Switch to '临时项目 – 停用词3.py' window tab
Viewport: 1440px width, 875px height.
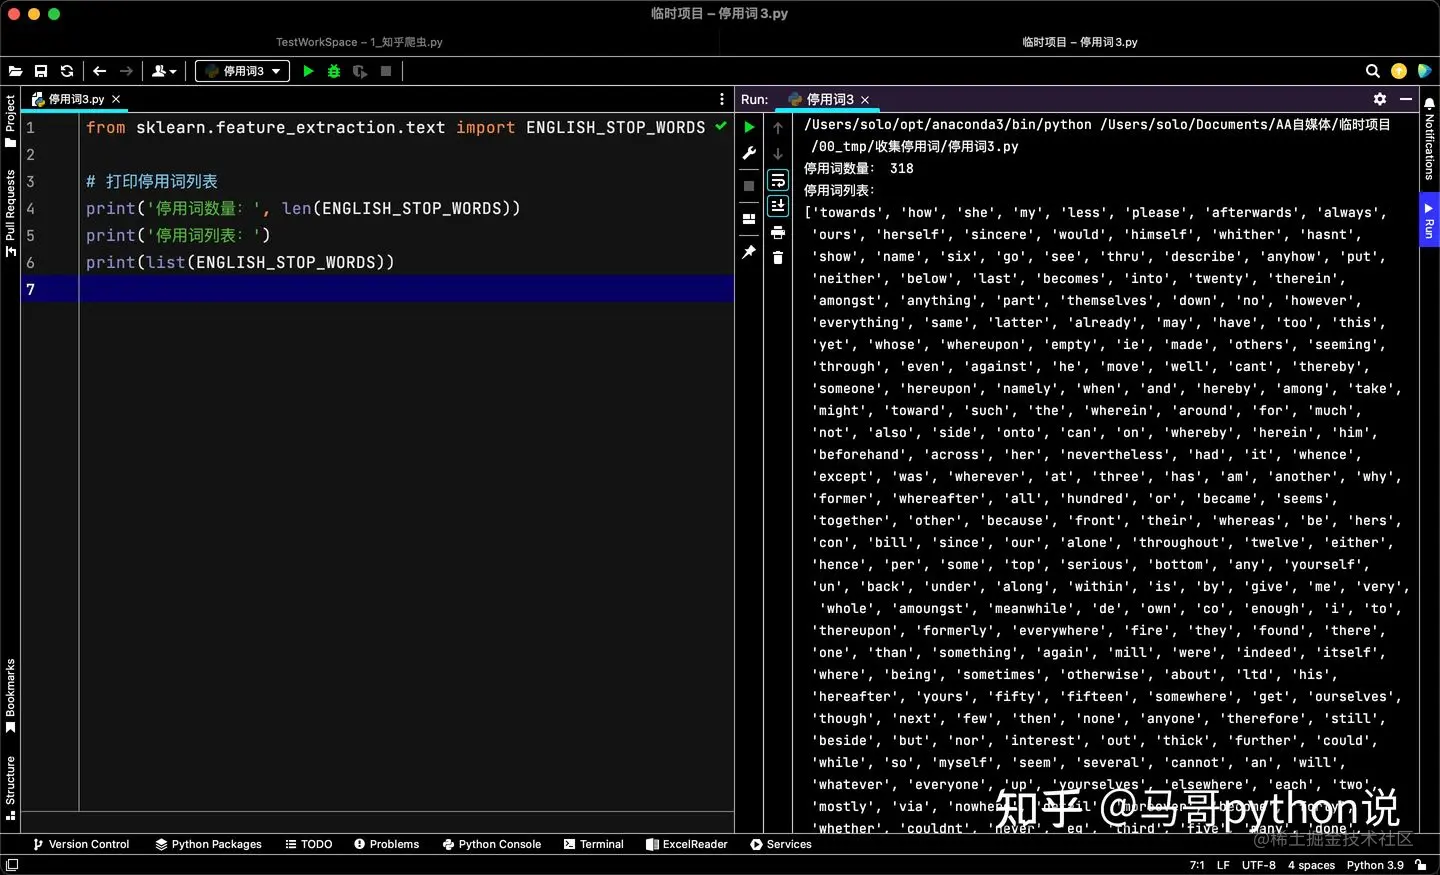pyautogui.click(x=1080, y=42)
